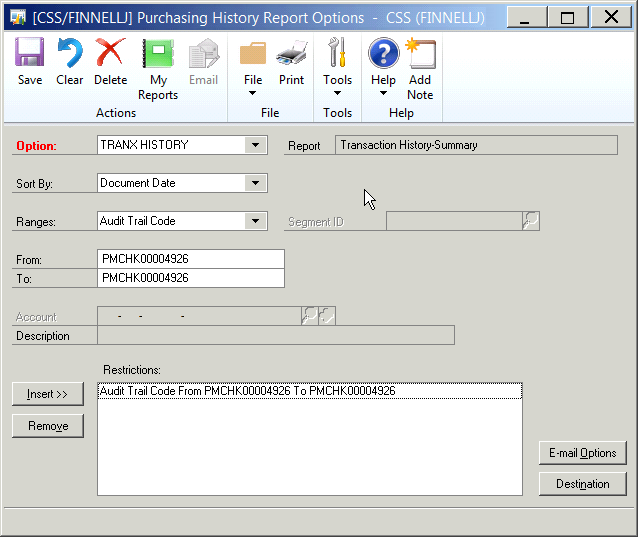Click the Destination button
This screenshot has width=638, height=537.
(x=582, y=484)
